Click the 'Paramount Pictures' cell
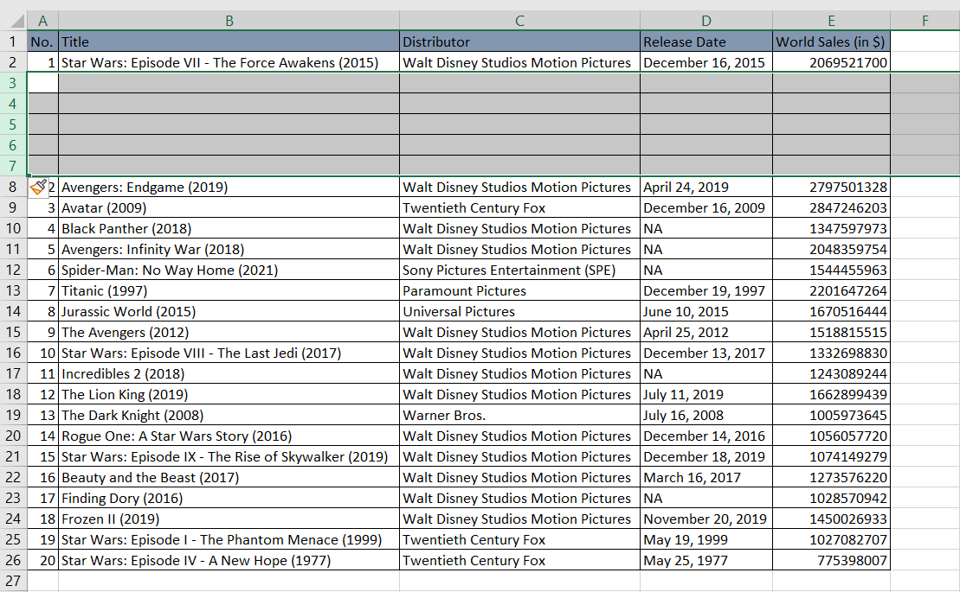The image size is (960, 592). coord(520,291)
